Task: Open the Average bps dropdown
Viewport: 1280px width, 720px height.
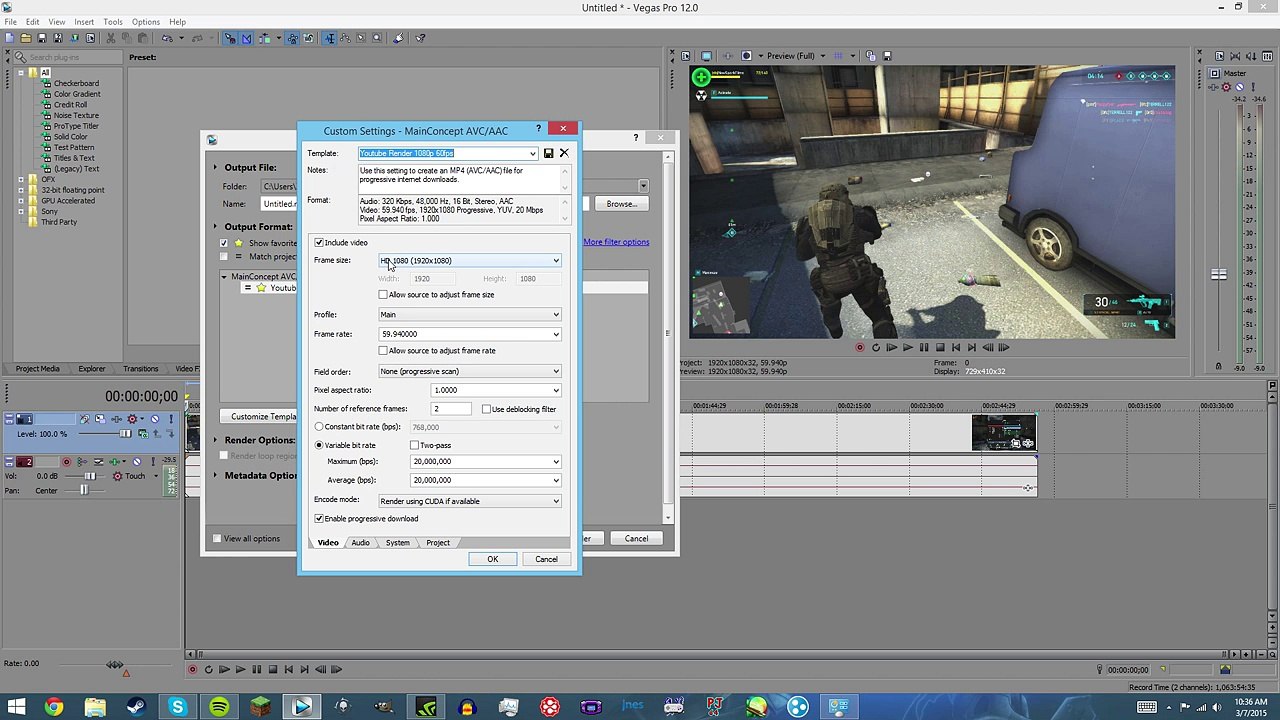Action: pos(556,480)
